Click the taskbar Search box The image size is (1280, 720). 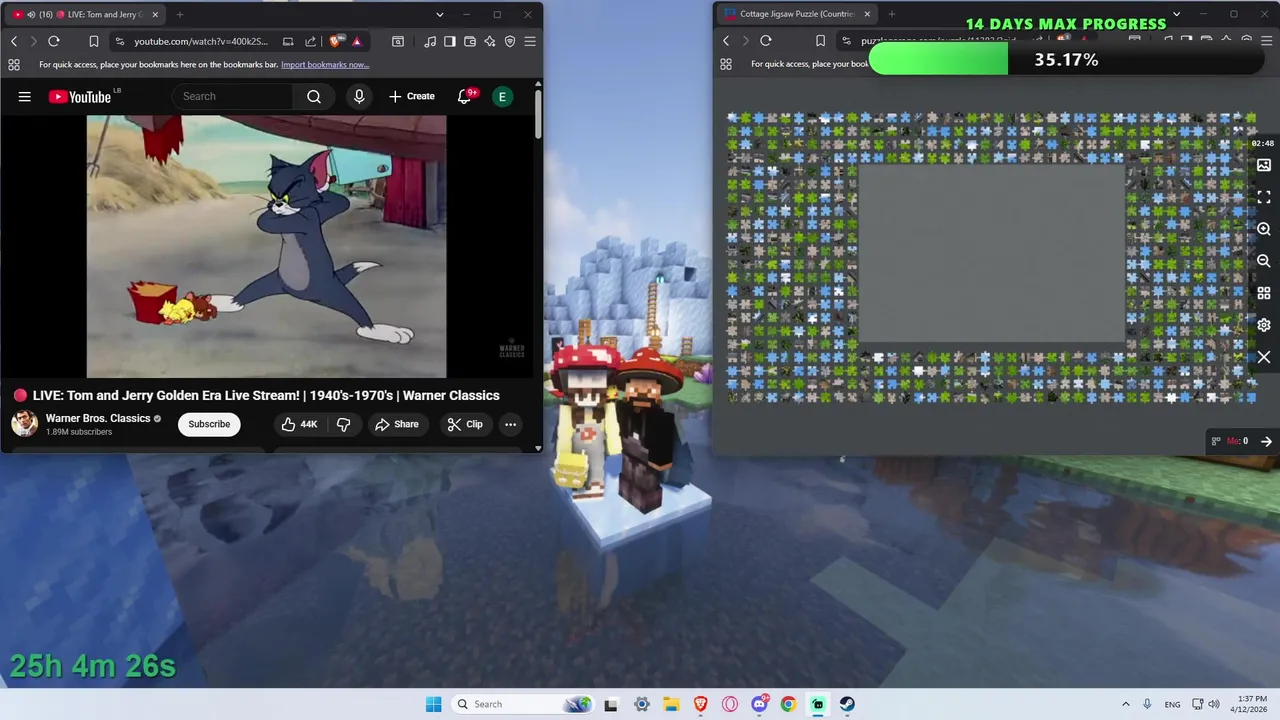tap(523, 704)
